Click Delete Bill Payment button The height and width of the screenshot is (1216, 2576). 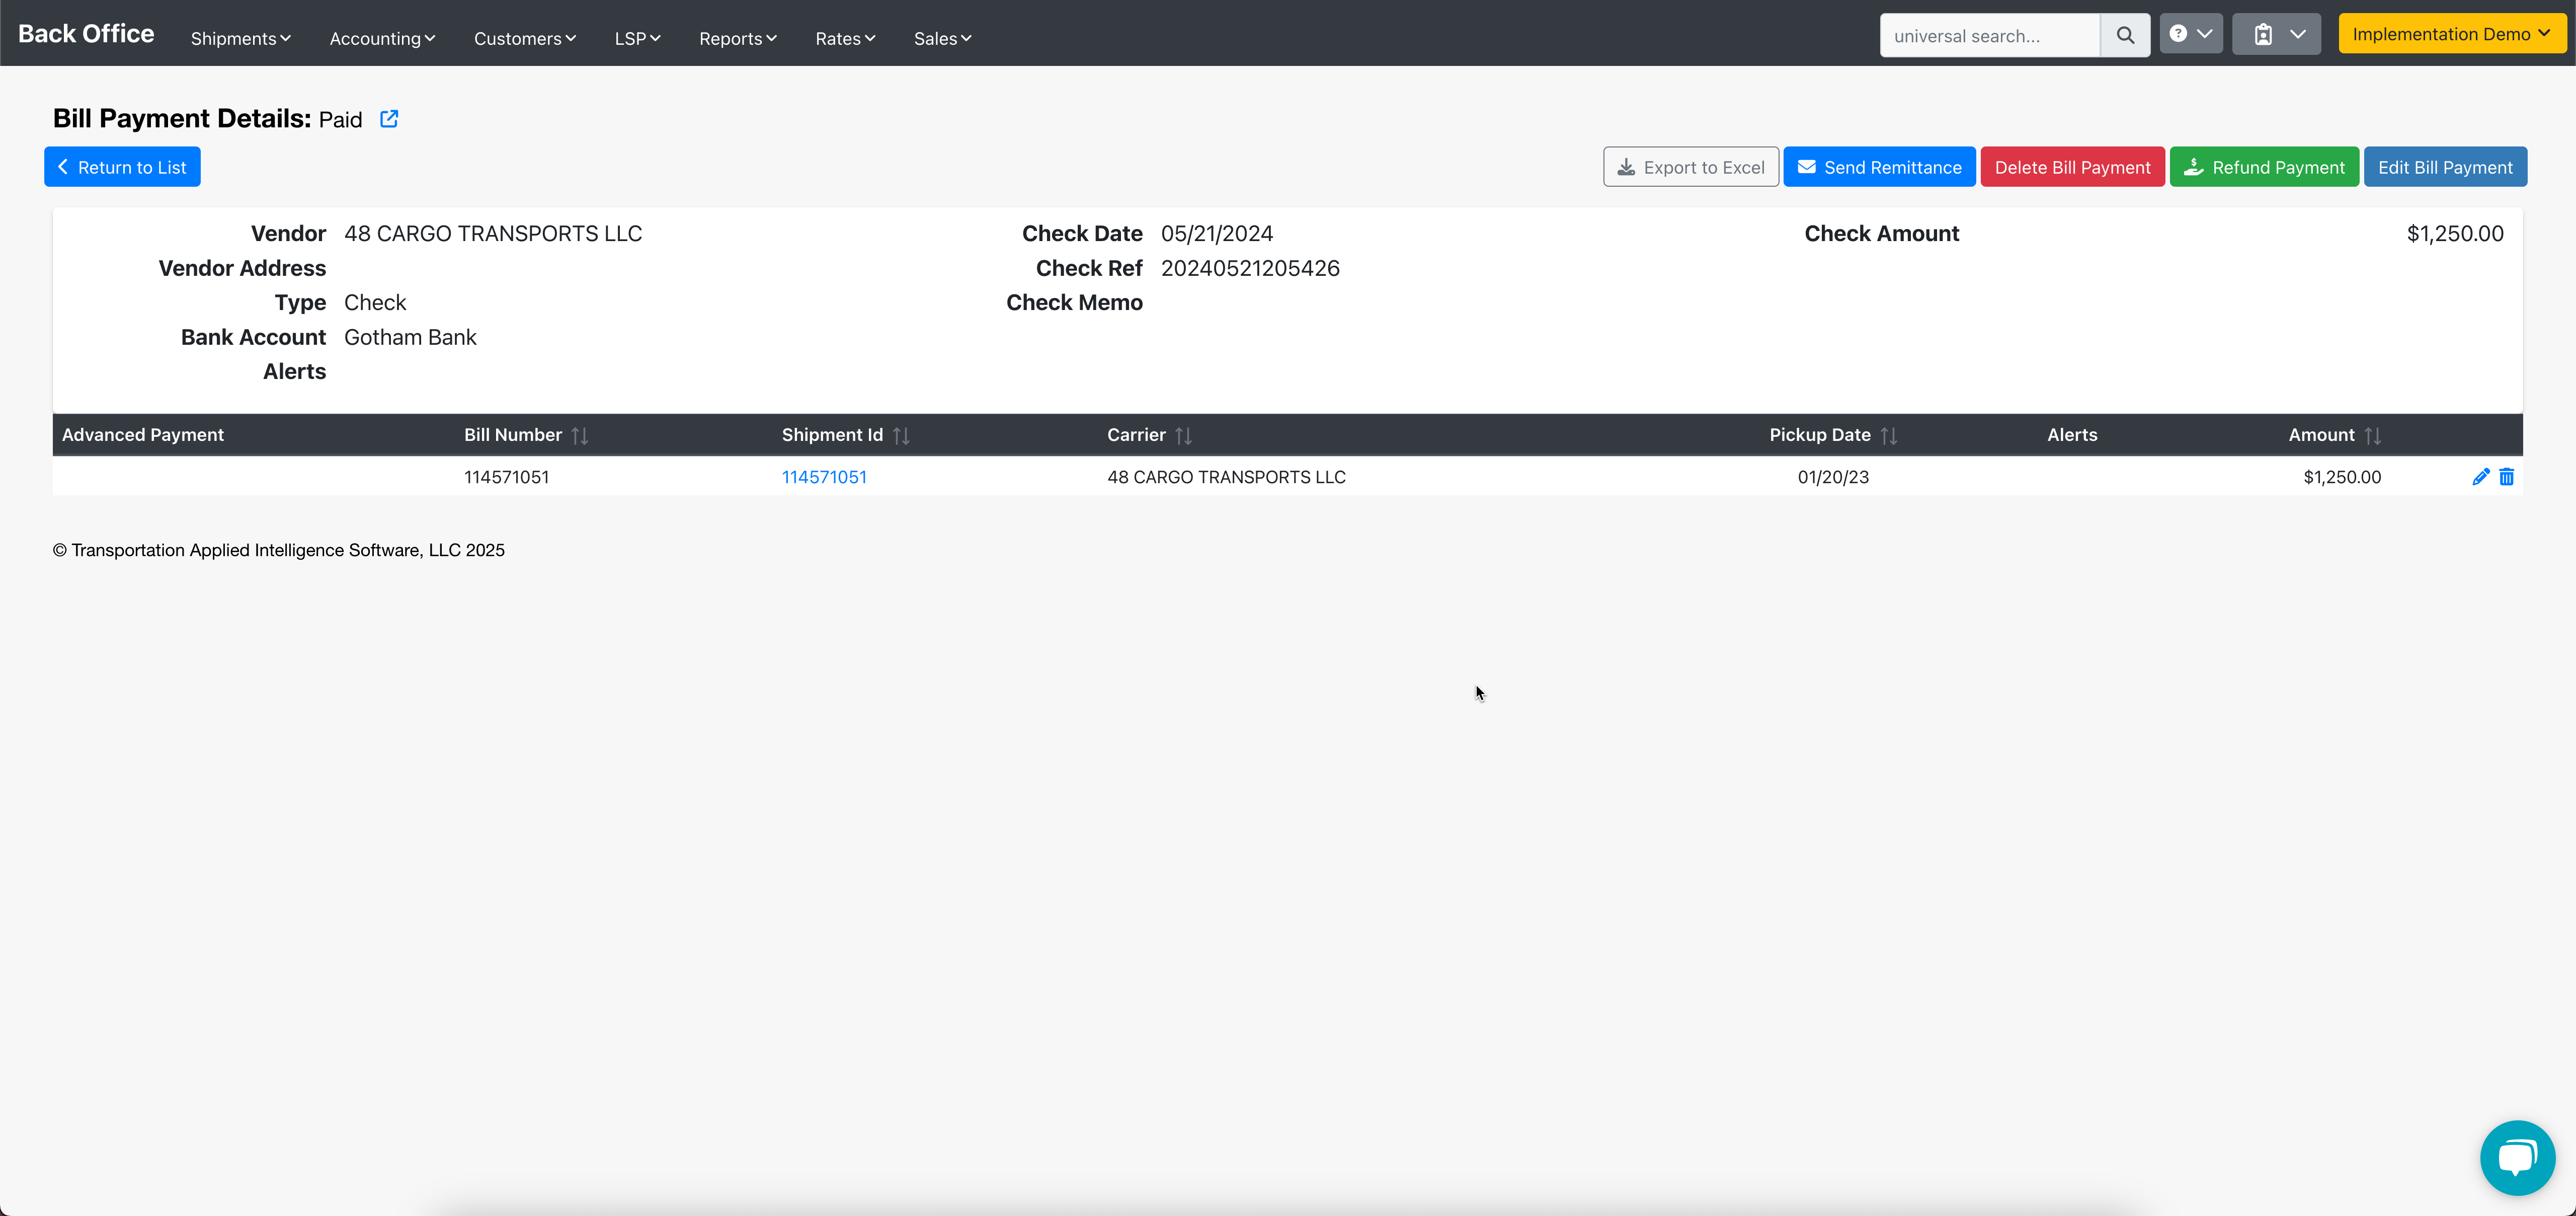(x=2072, y=167)
